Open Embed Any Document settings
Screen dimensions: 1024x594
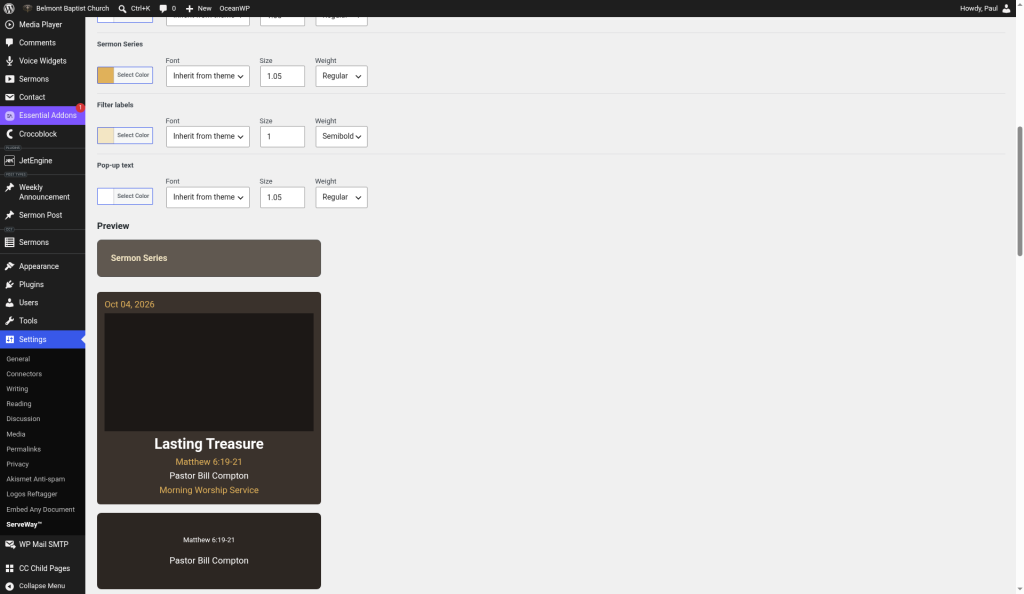(40, 510)
